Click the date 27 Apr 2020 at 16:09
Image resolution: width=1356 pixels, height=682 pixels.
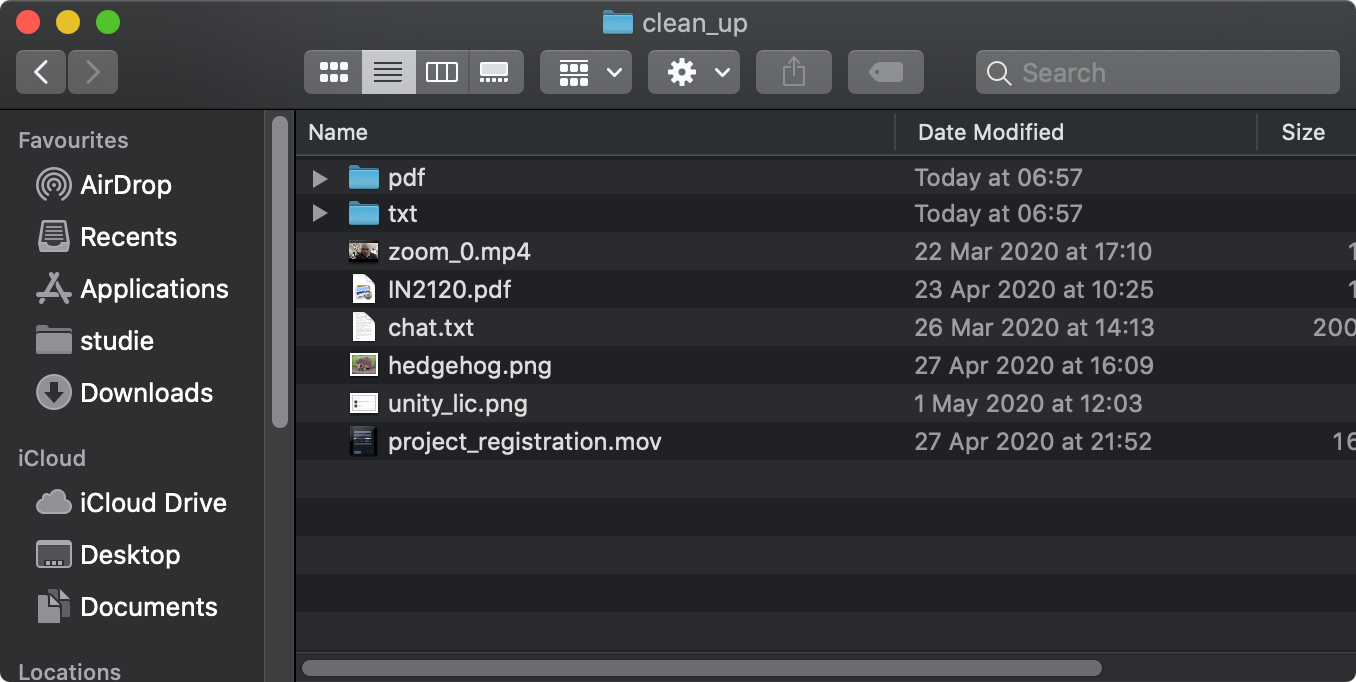(x=1034, y=366)
